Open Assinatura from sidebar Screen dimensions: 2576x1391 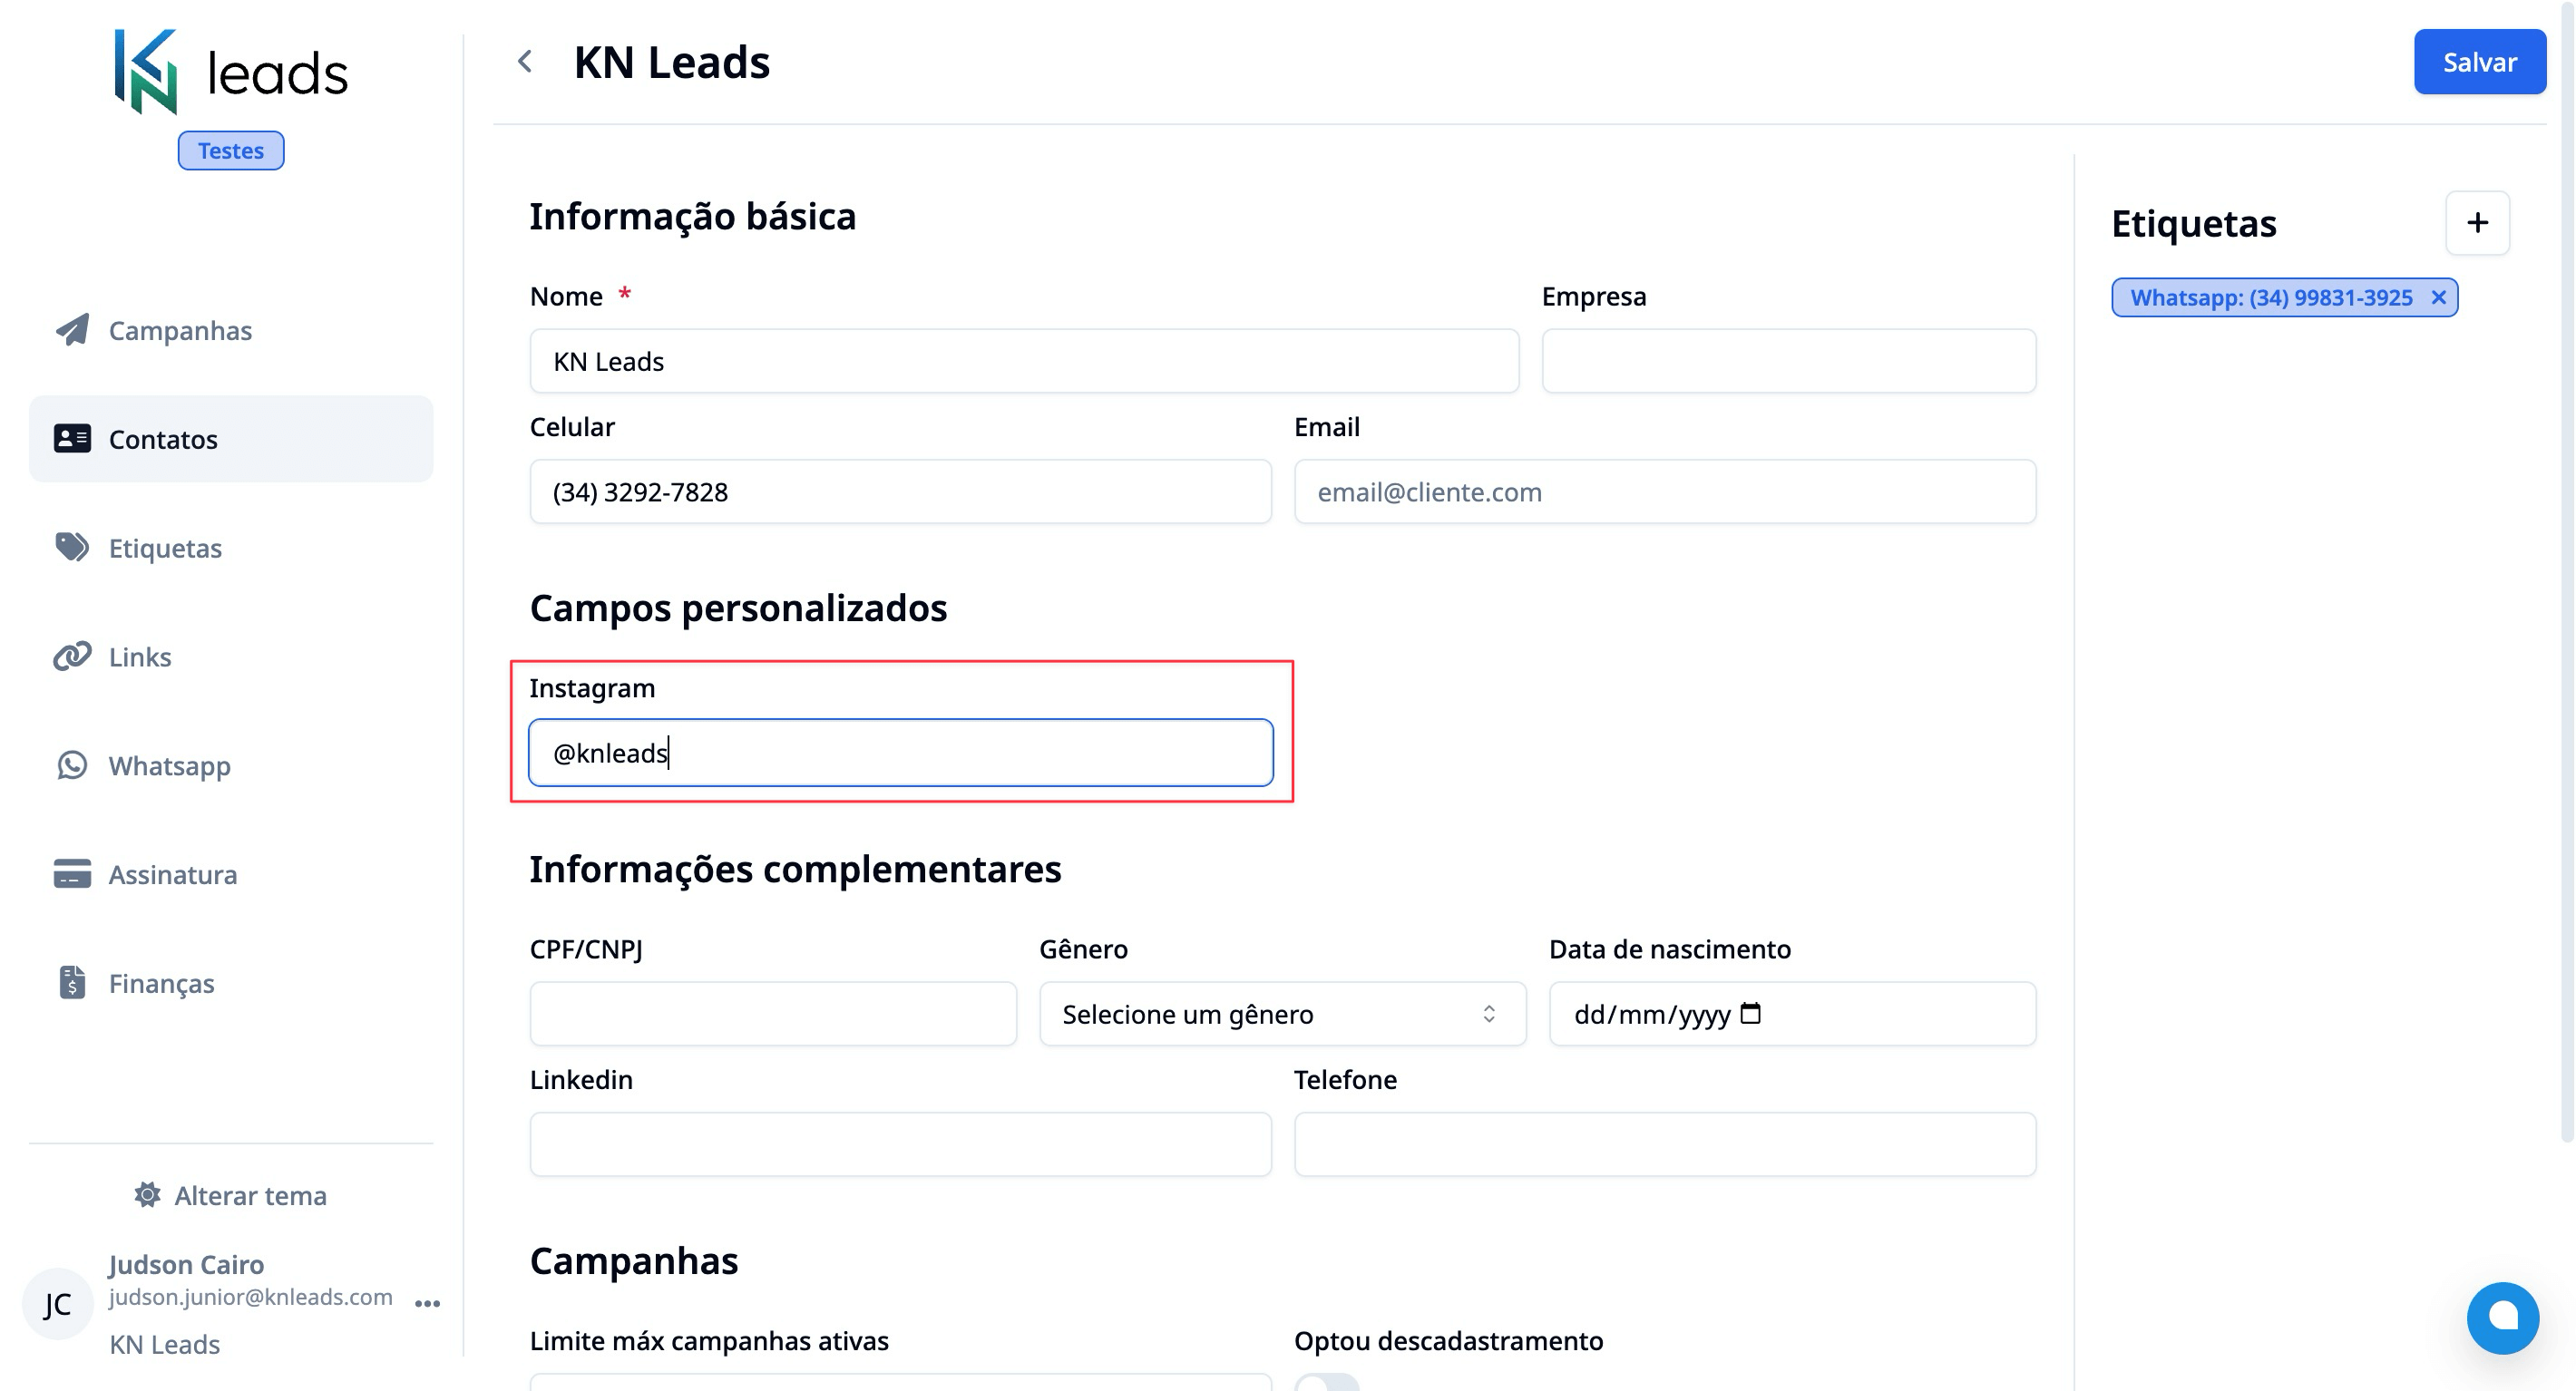172,875
